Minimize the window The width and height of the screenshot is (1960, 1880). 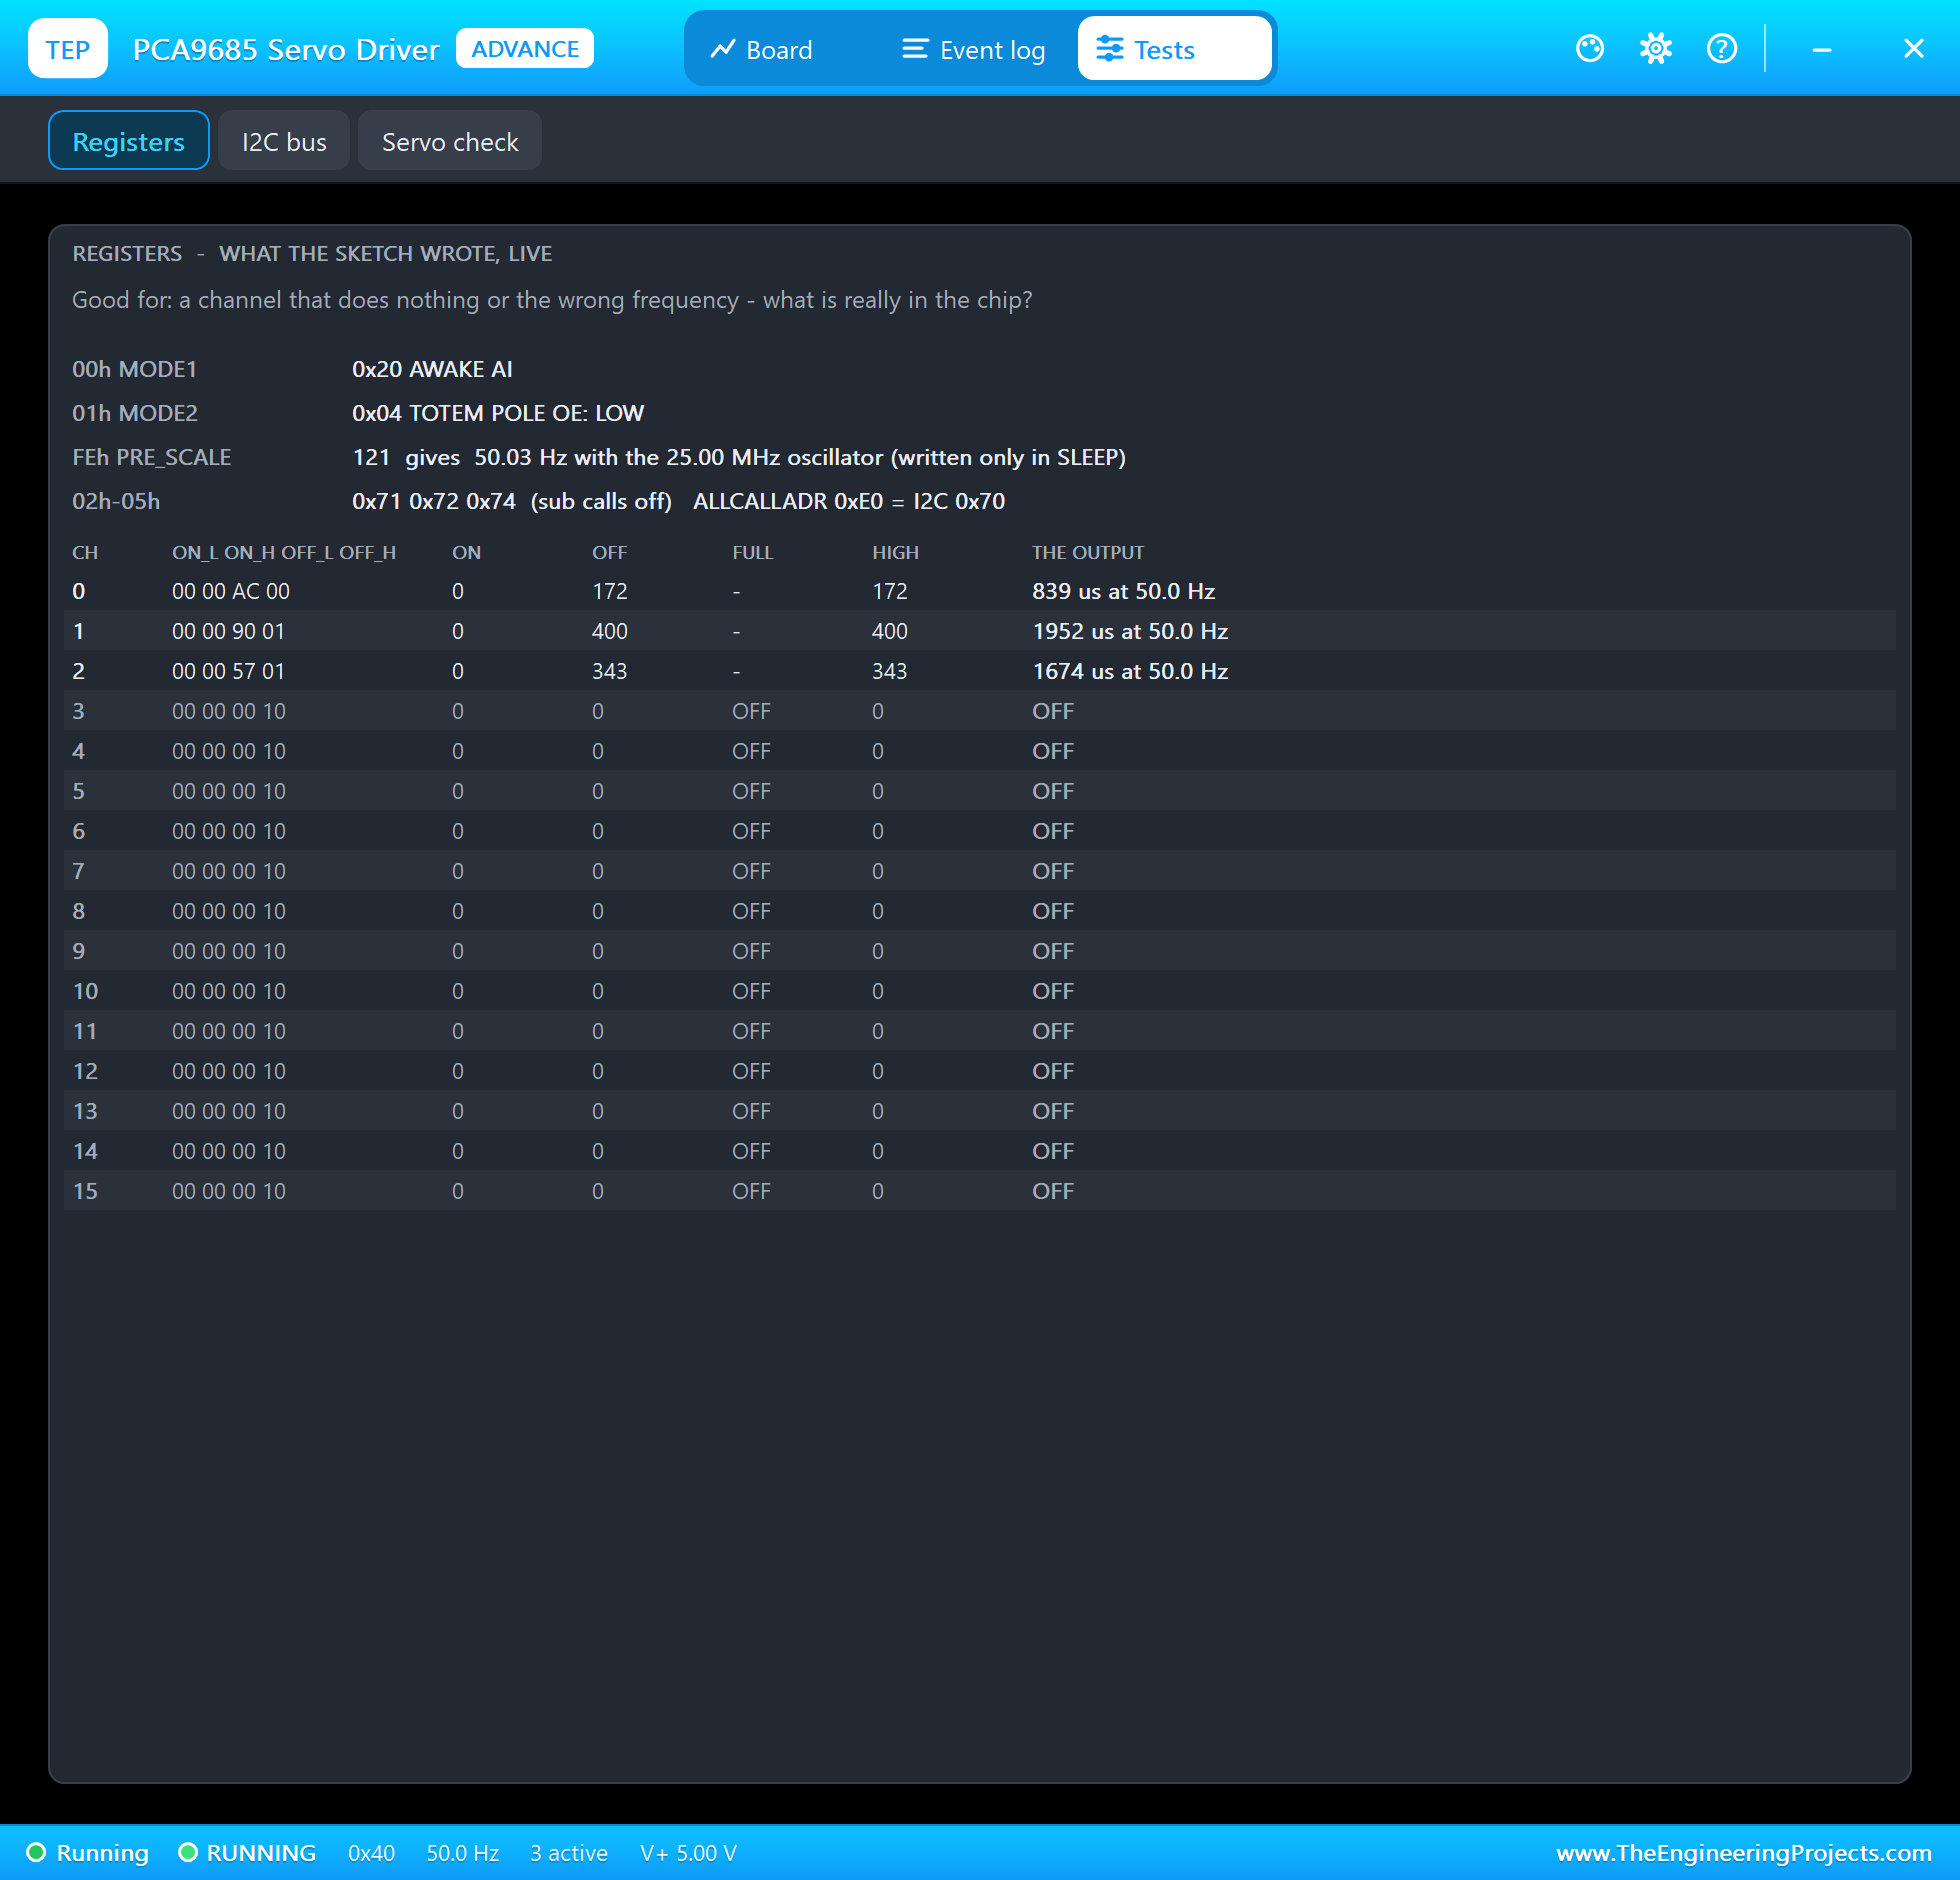click(1822, 49)
